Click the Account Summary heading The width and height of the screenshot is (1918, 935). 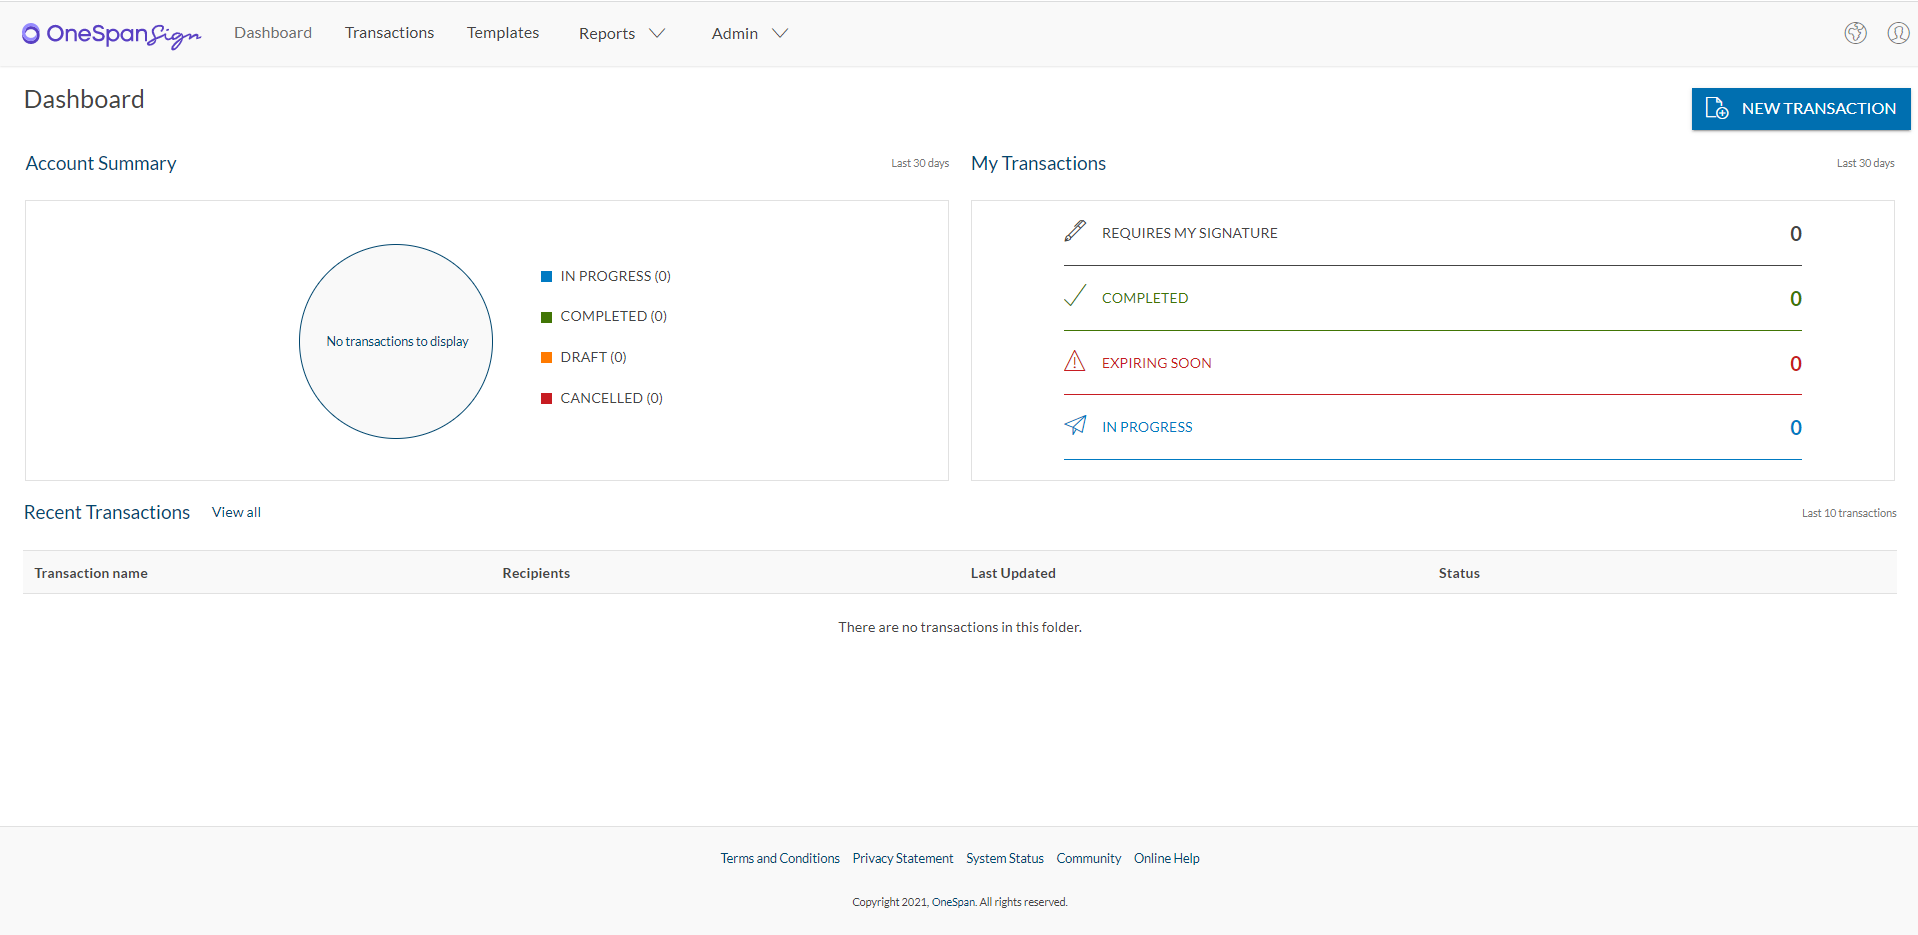101,163
